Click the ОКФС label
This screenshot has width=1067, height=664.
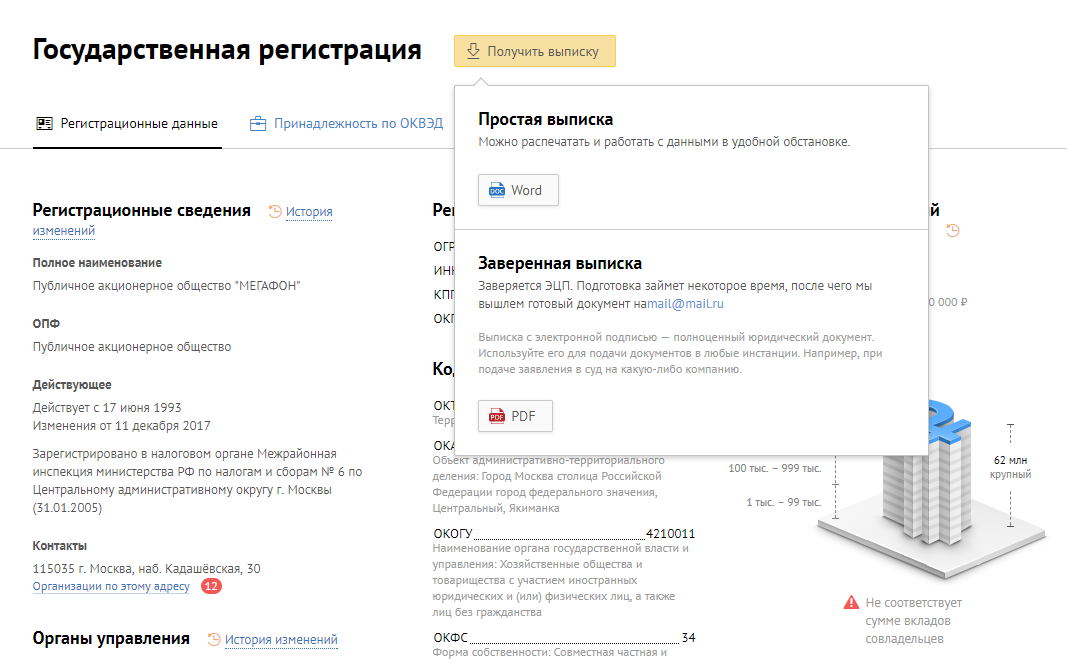tap(450, 637)
